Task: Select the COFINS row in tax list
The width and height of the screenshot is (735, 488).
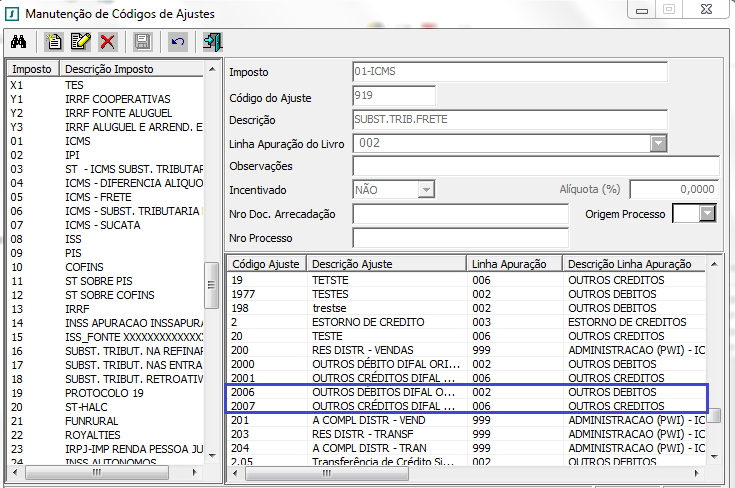Action: pyautogui.click(x=83, y=267)
